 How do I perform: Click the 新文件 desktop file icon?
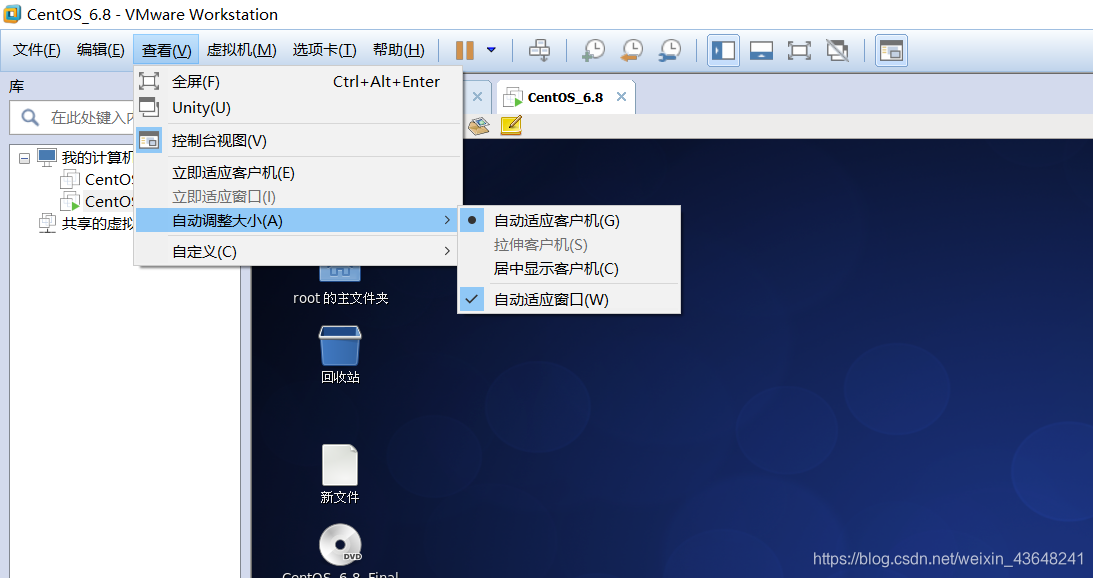click(x=339, y=474)
